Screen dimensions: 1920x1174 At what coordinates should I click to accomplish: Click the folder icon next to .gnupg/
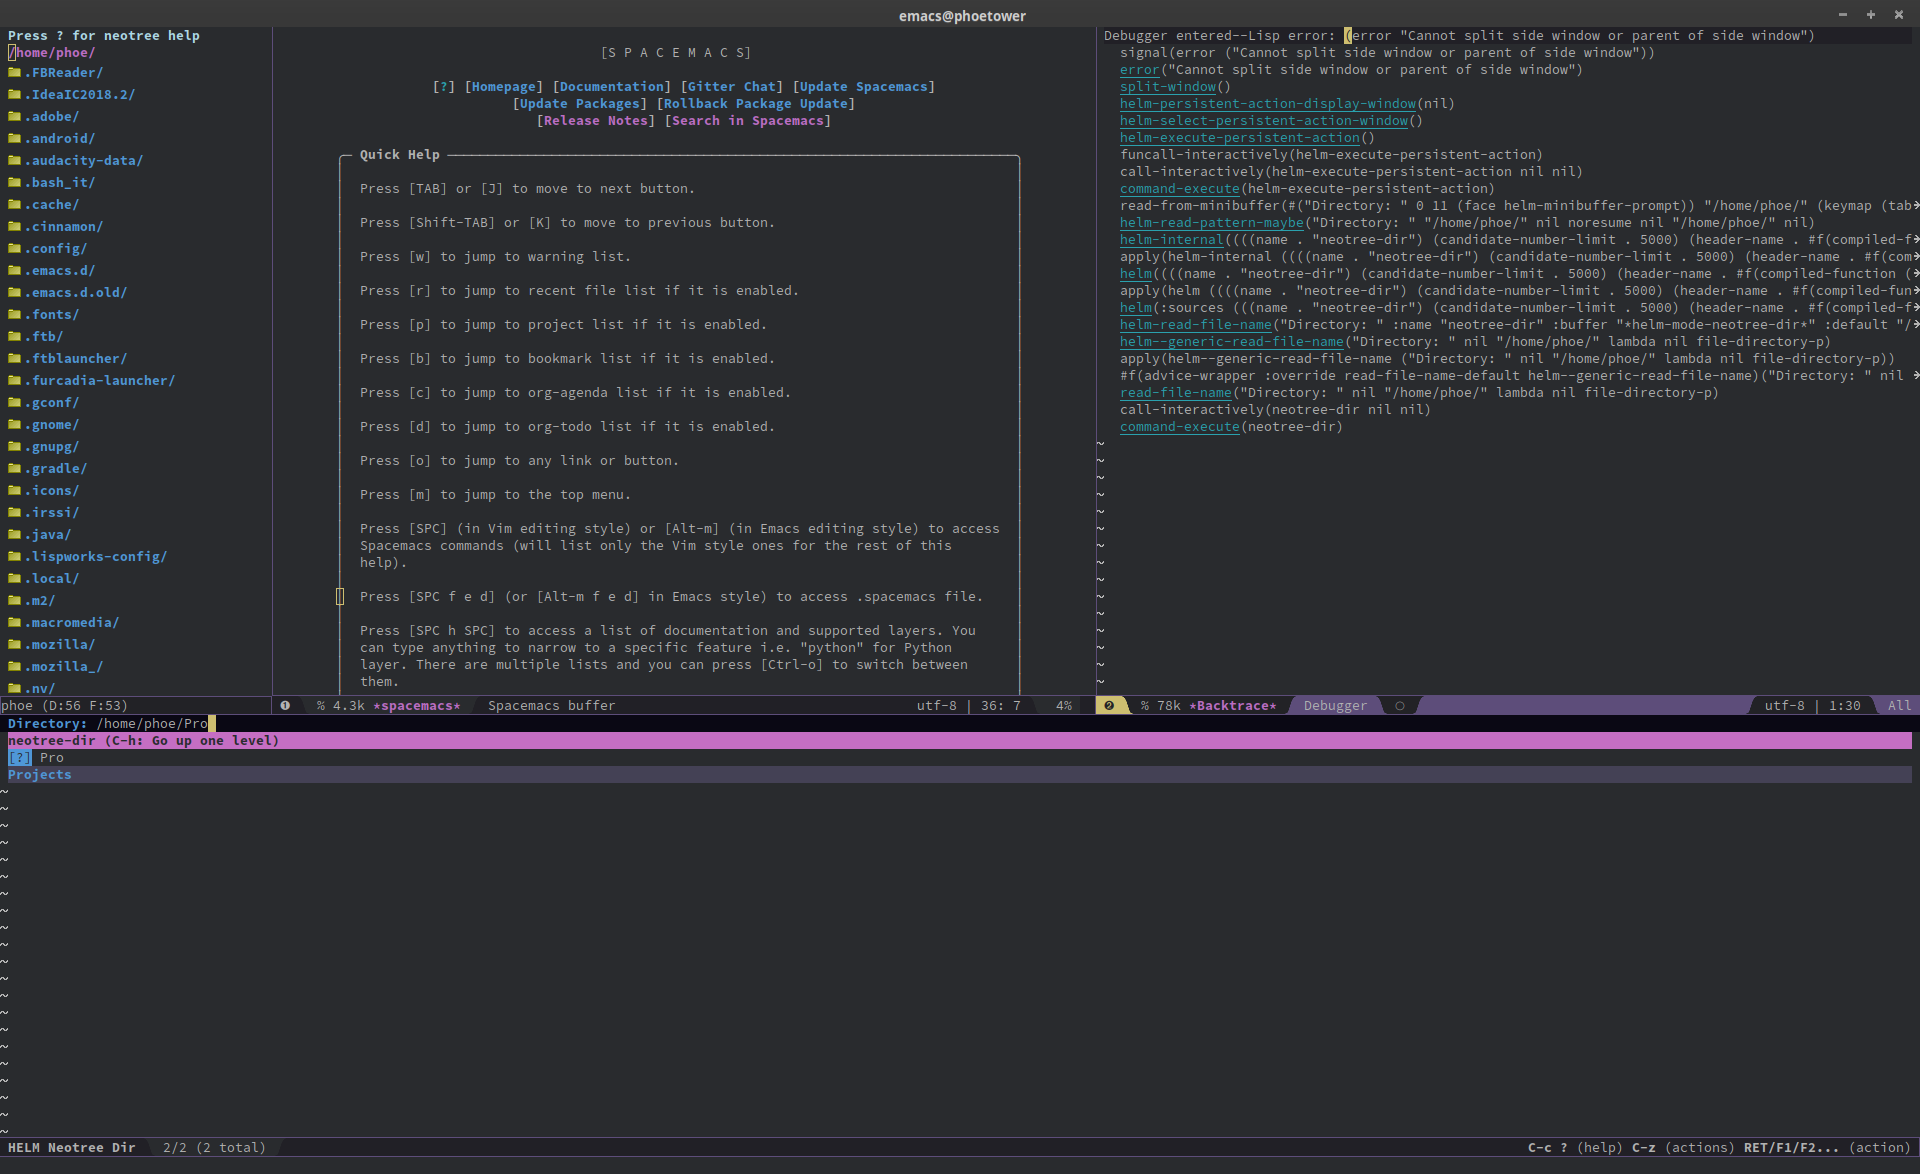tap(15, 446)
